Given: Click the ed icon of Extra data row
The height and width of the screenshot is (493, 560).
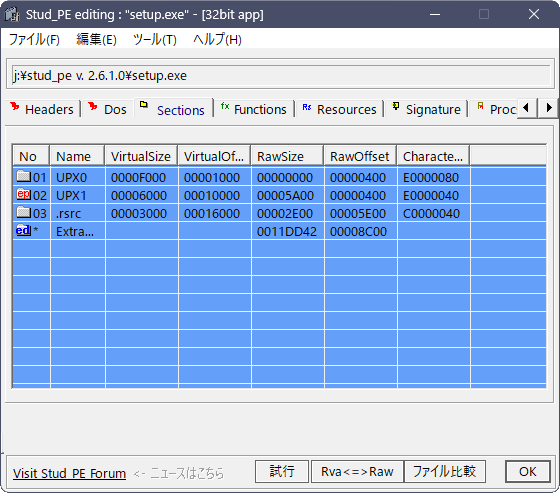Looking at the screenshot, I should (23, 230).
